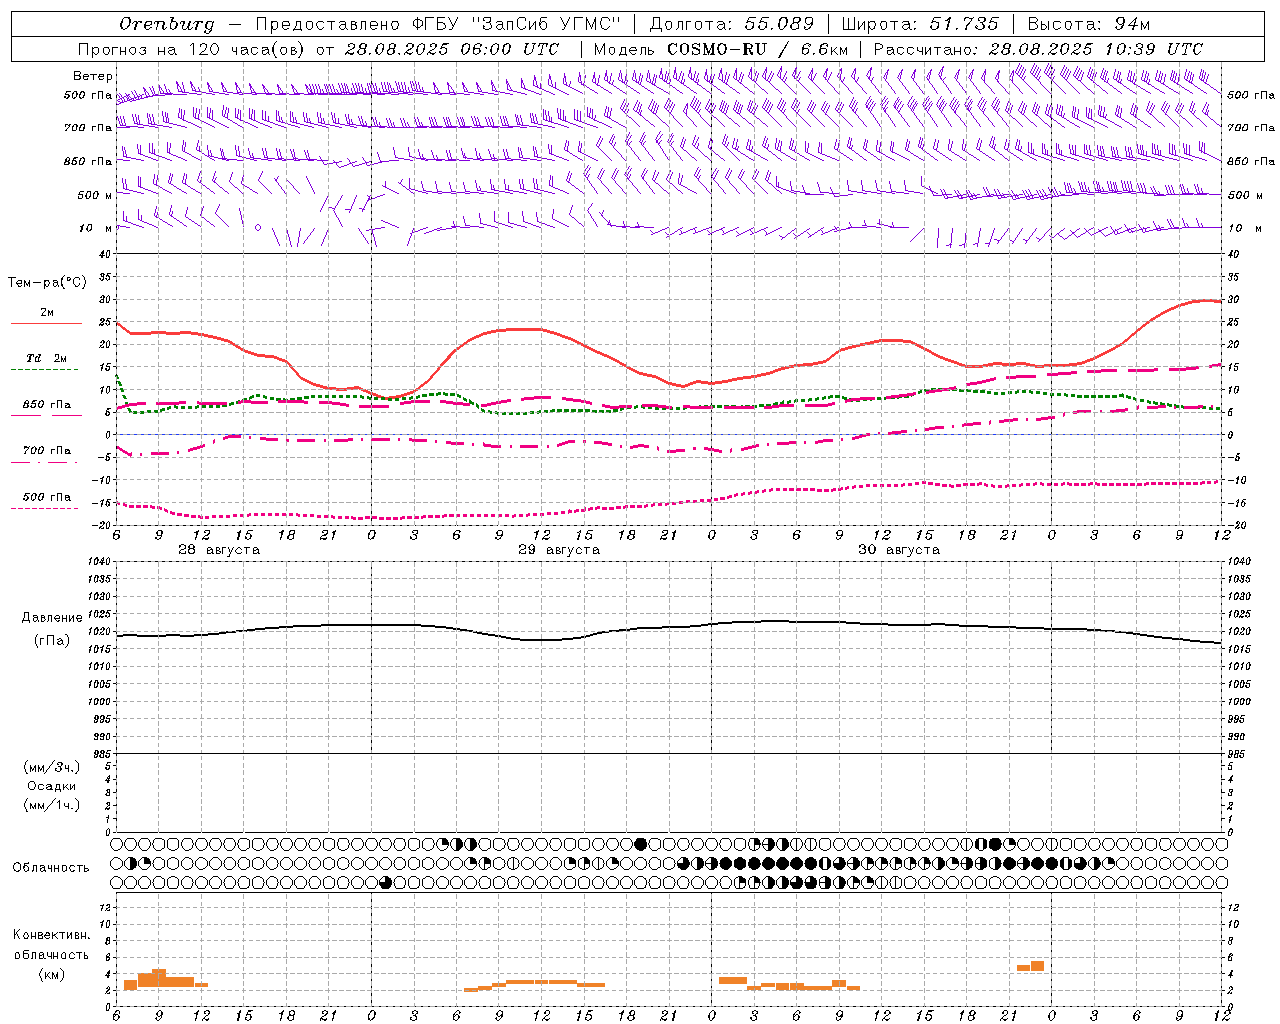Click the 'Осадки' precipitation label
The image size is (1280, 1024).
[x=52, y=786]
